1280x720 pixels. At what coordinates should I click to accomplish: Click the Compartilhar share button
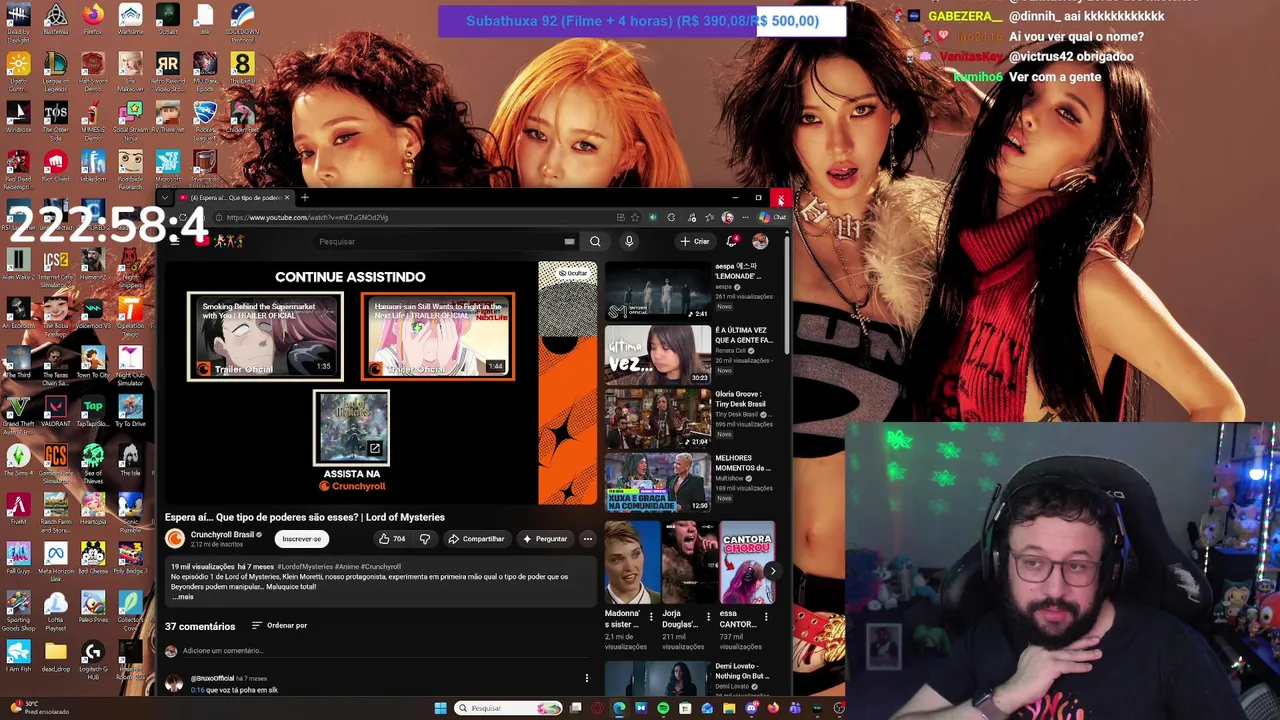476,539
